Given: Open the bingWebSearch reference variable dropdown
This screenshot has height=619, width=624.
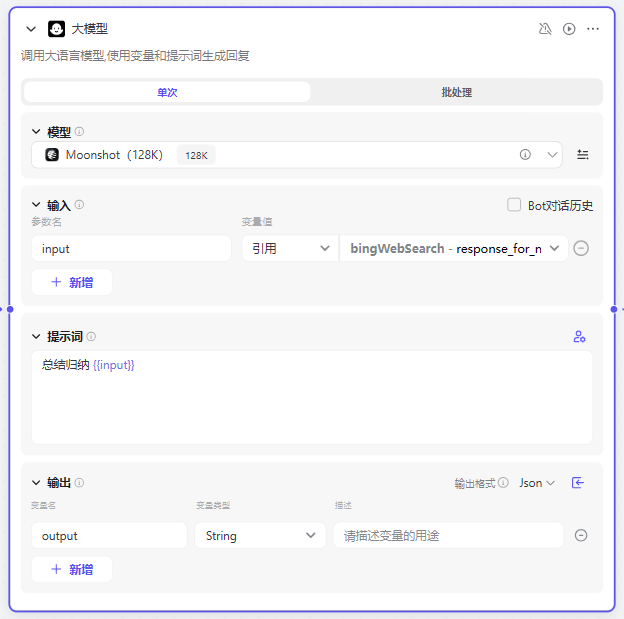Looking at the screenshot, I should [x=454, y=248].
